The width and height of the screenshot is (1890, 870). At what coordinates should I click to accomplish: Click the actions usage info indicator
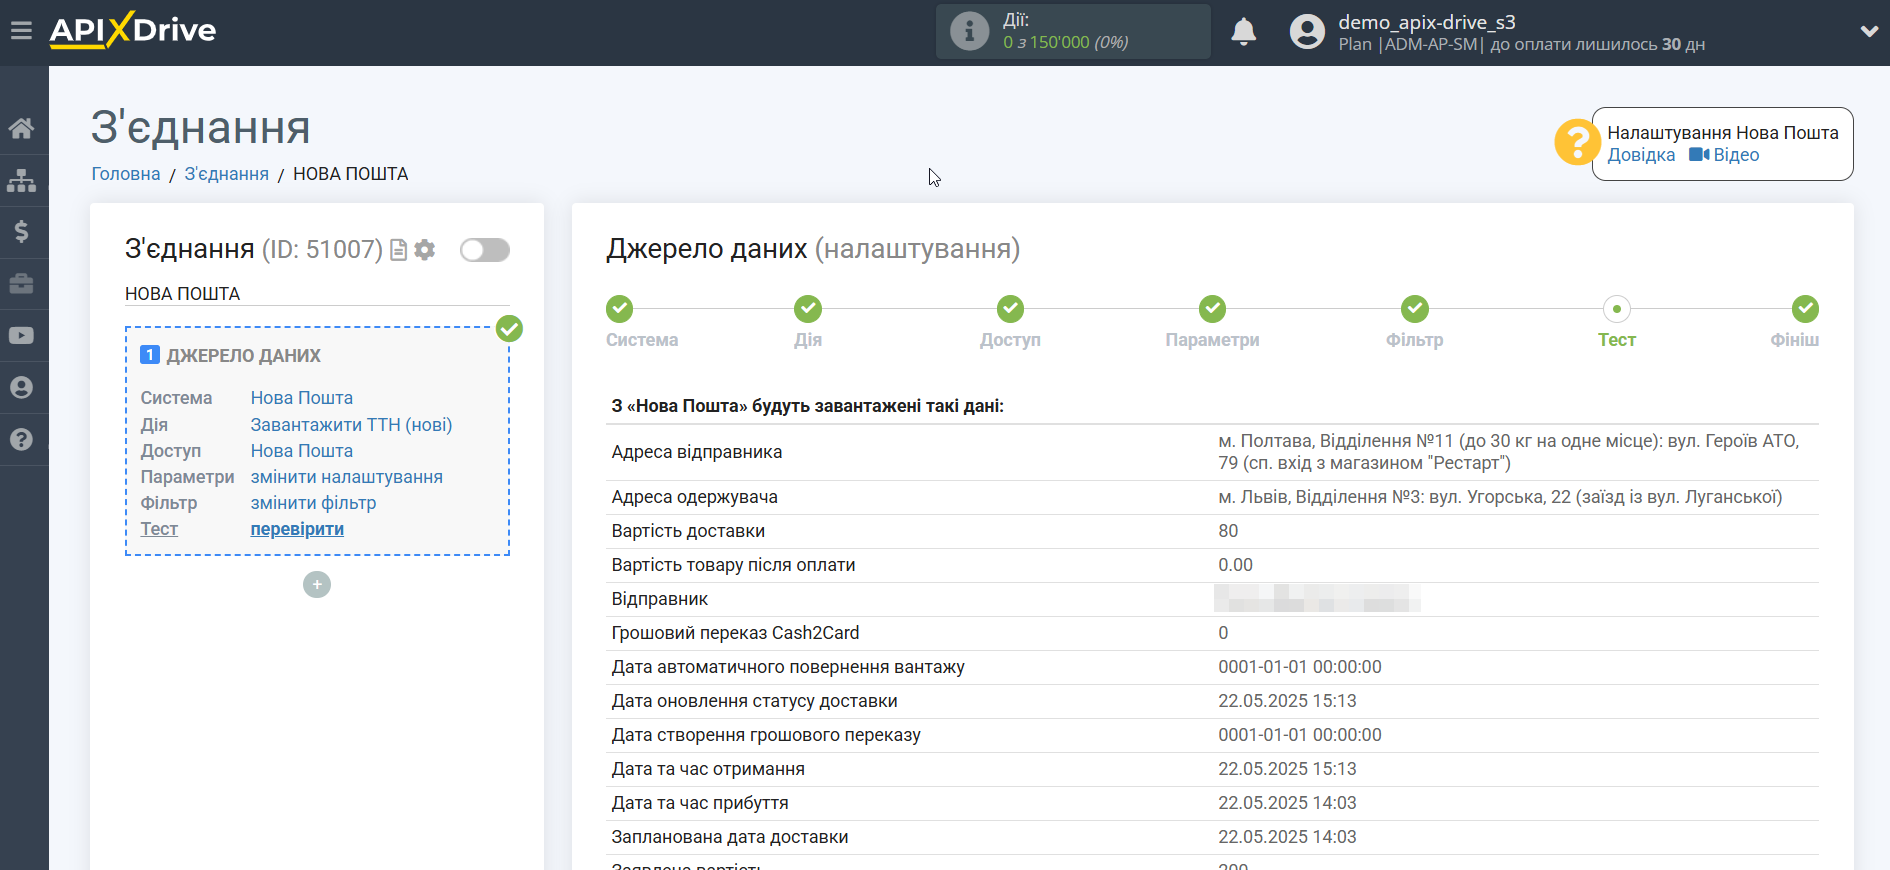point(1072,31)
